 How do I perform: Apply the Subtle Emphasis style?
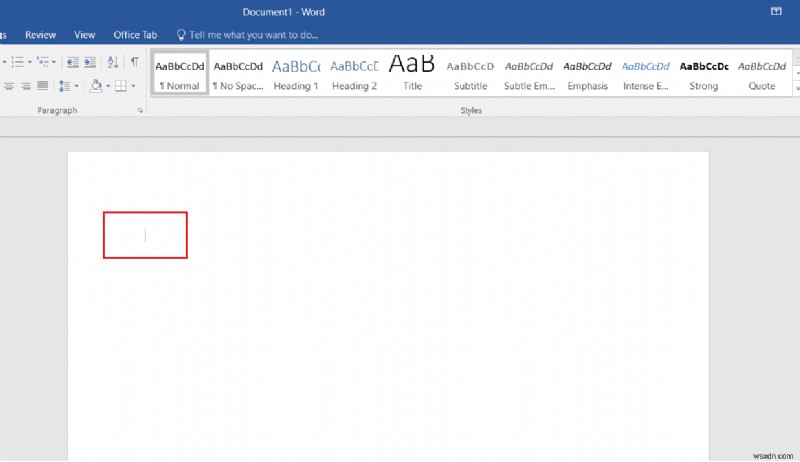[529, 73]
